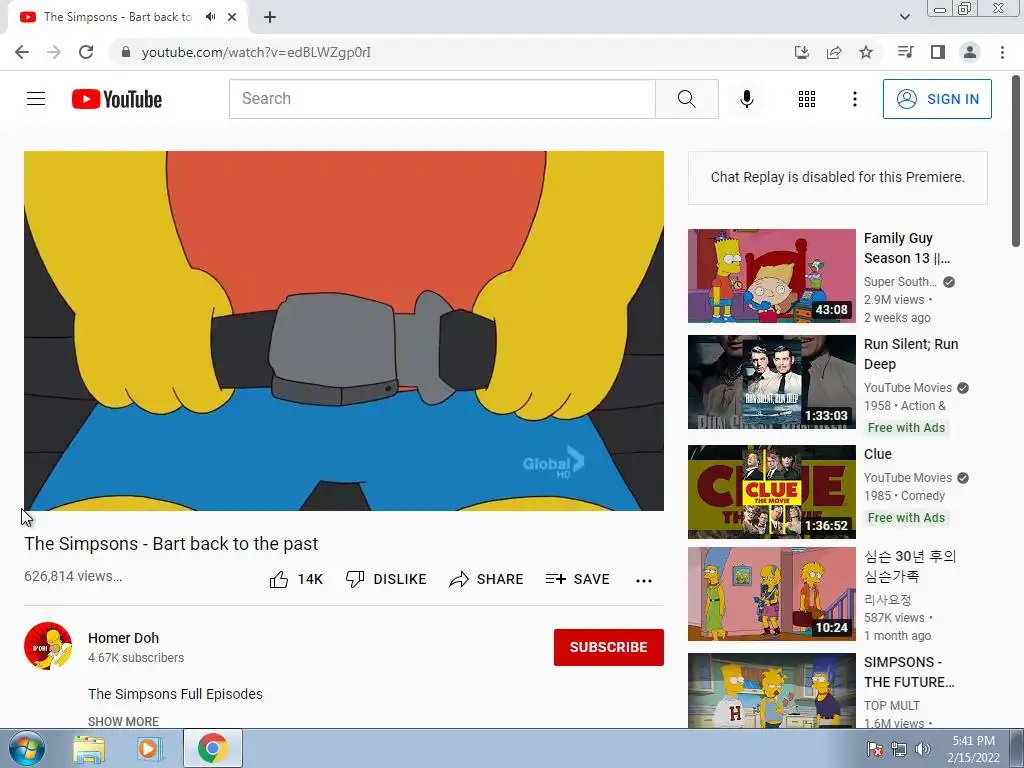Click the video player to pause

coord(344,331)
